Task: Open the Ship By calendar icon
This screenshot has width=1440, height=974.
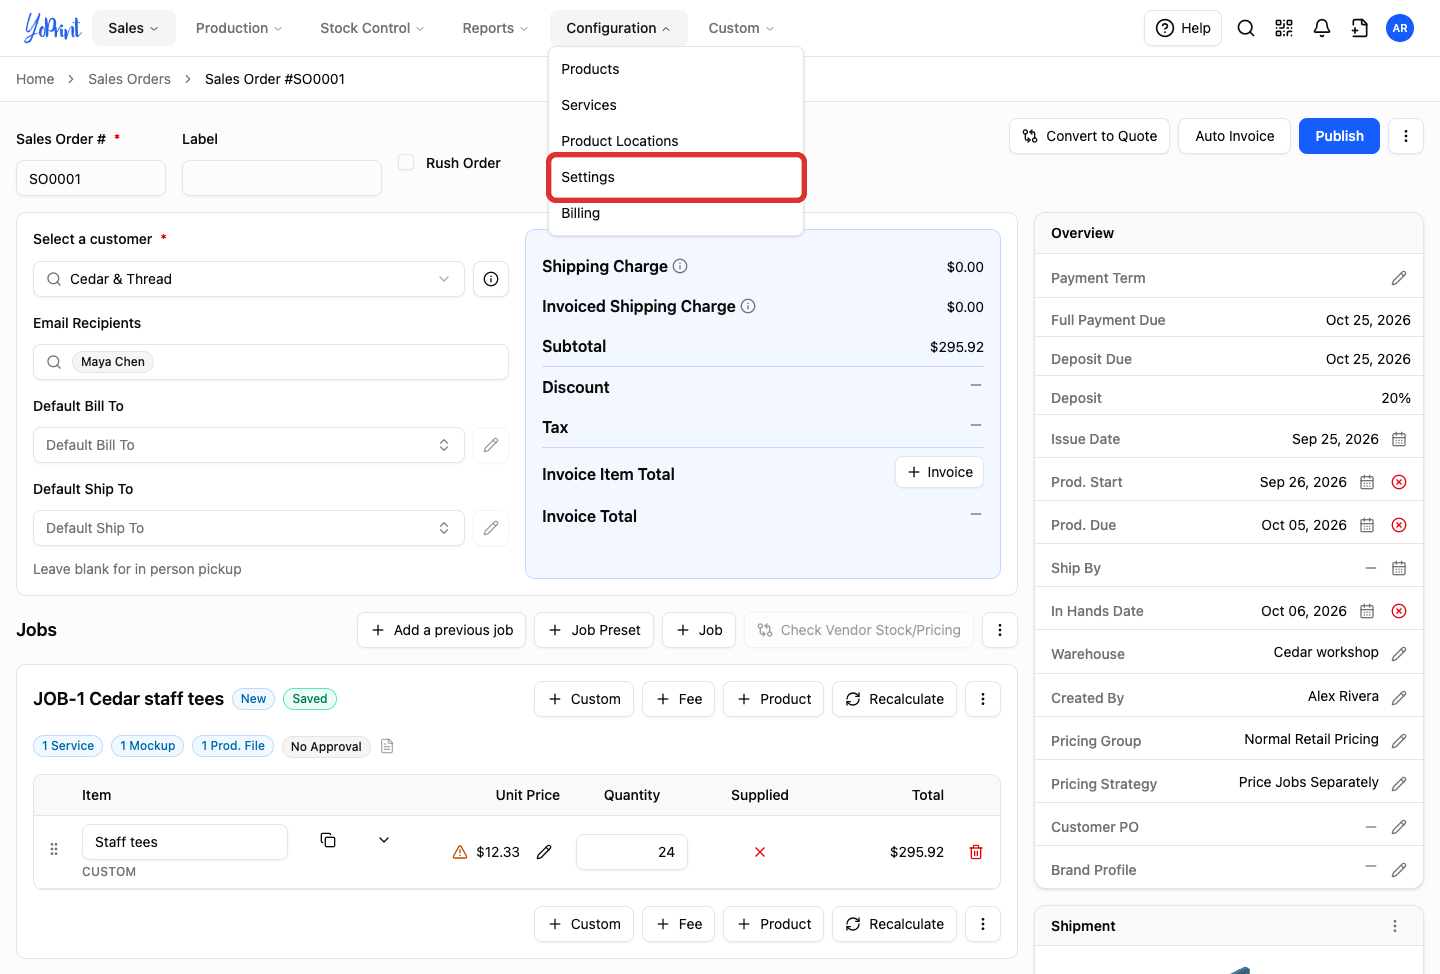Action: point(1399,568)
